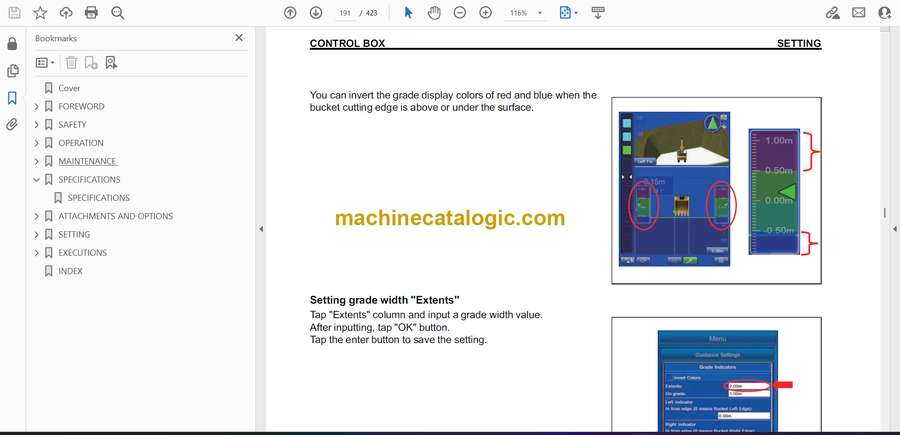
Task: Add this document to starred favorites
Action: 40,13
